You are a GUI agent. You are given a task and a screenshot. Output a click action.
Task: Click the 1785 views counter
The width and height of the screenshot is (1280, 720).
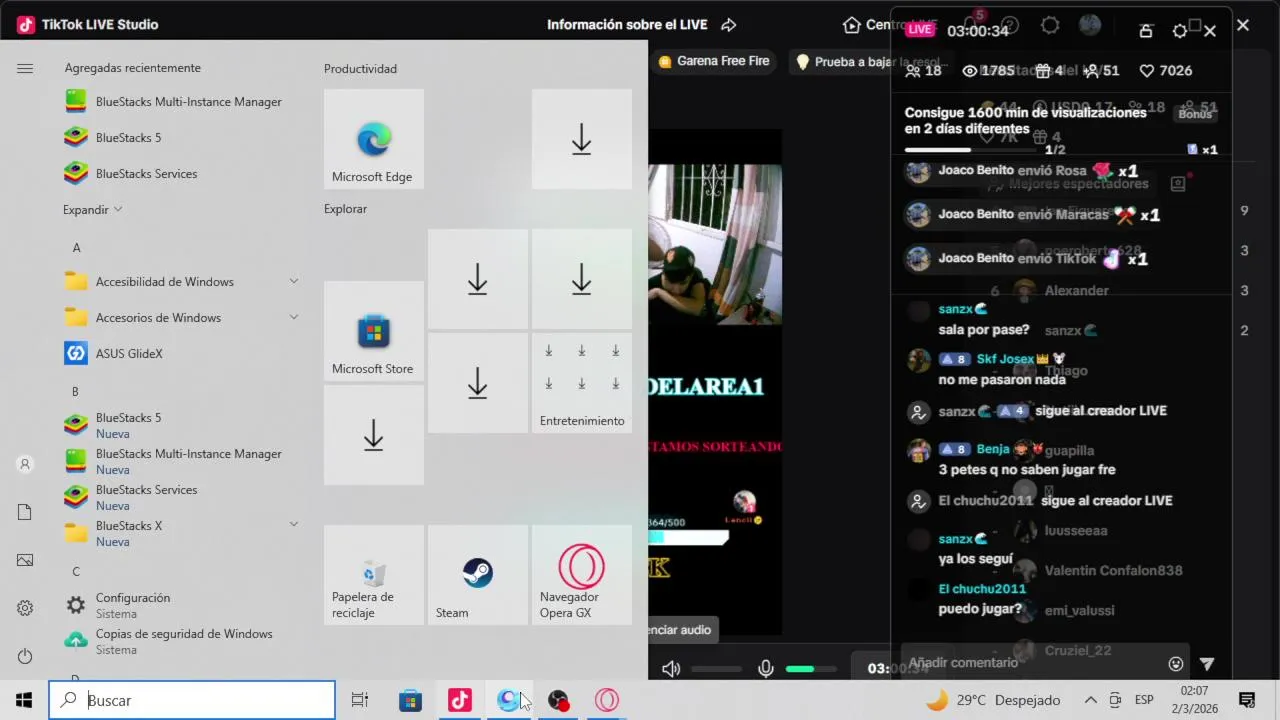click(x=988, y=71)
